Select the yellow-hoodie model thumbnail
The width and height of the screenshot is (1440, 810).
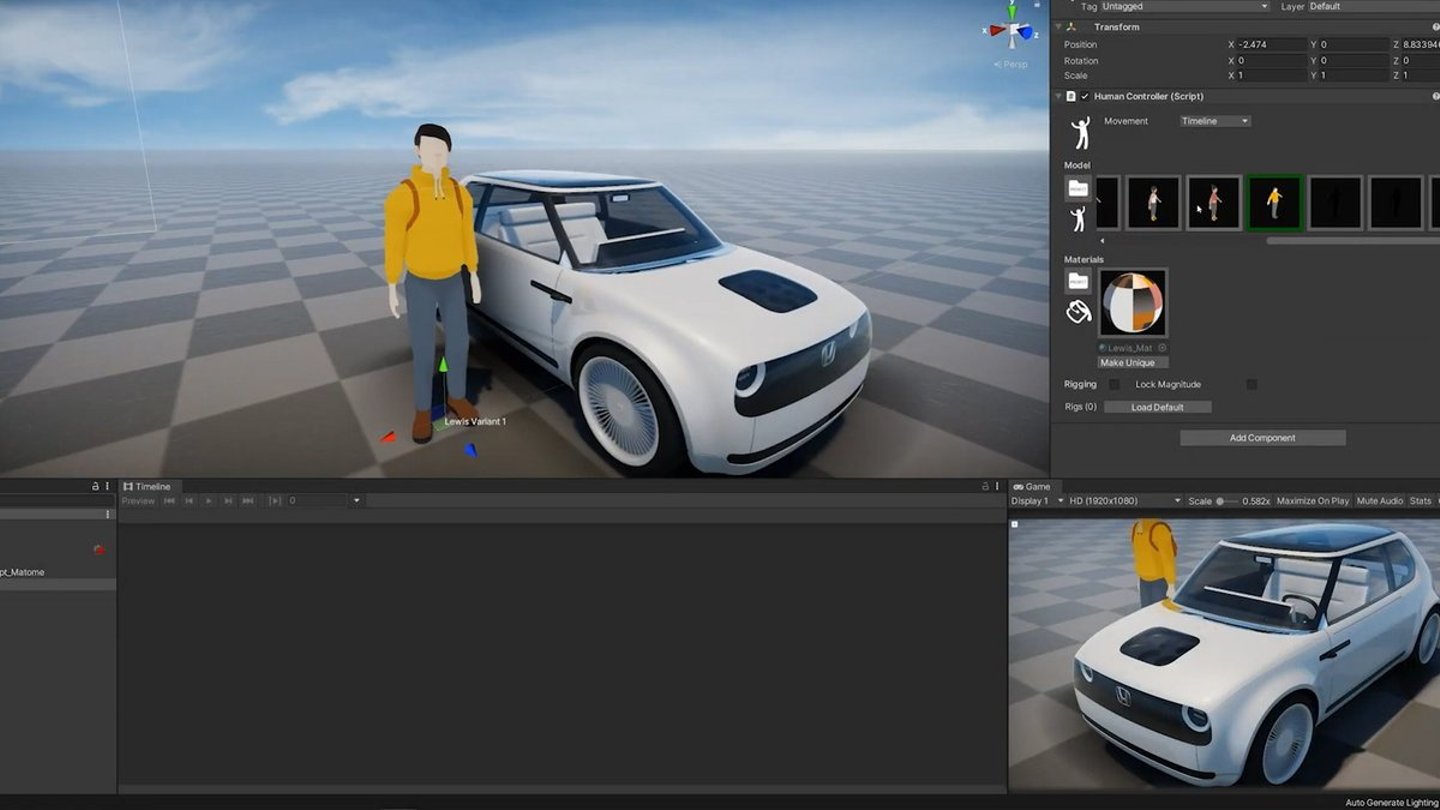pos(1274,203)
